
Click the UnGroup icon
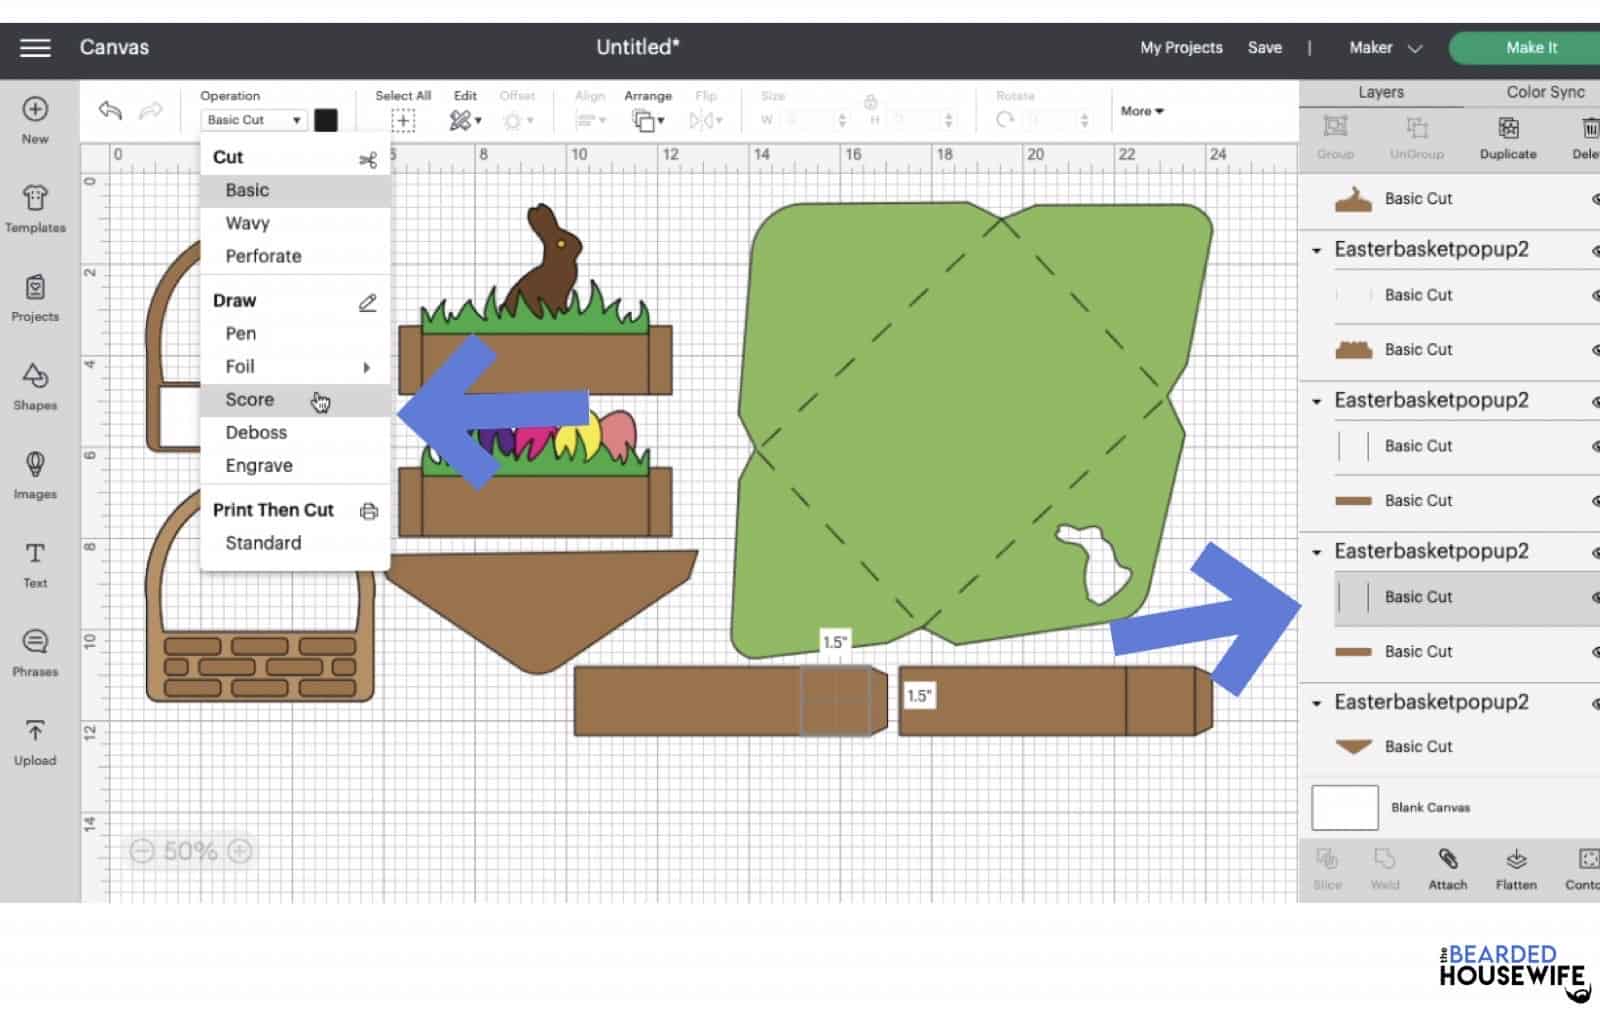(1417, 127)
